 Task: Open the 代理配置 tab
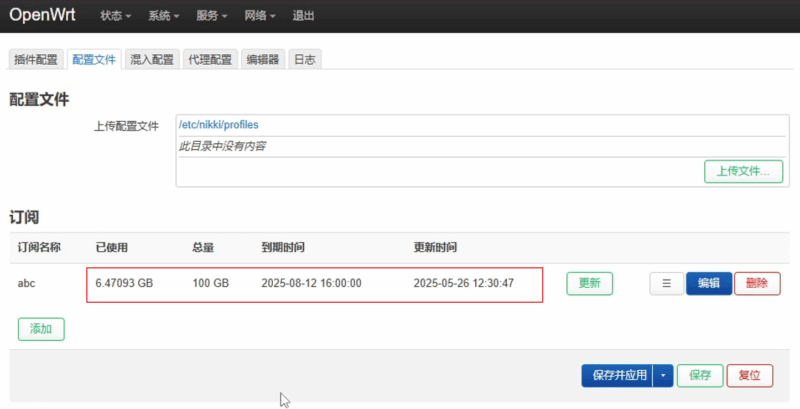pyautogui.click(x=211, y=60)
